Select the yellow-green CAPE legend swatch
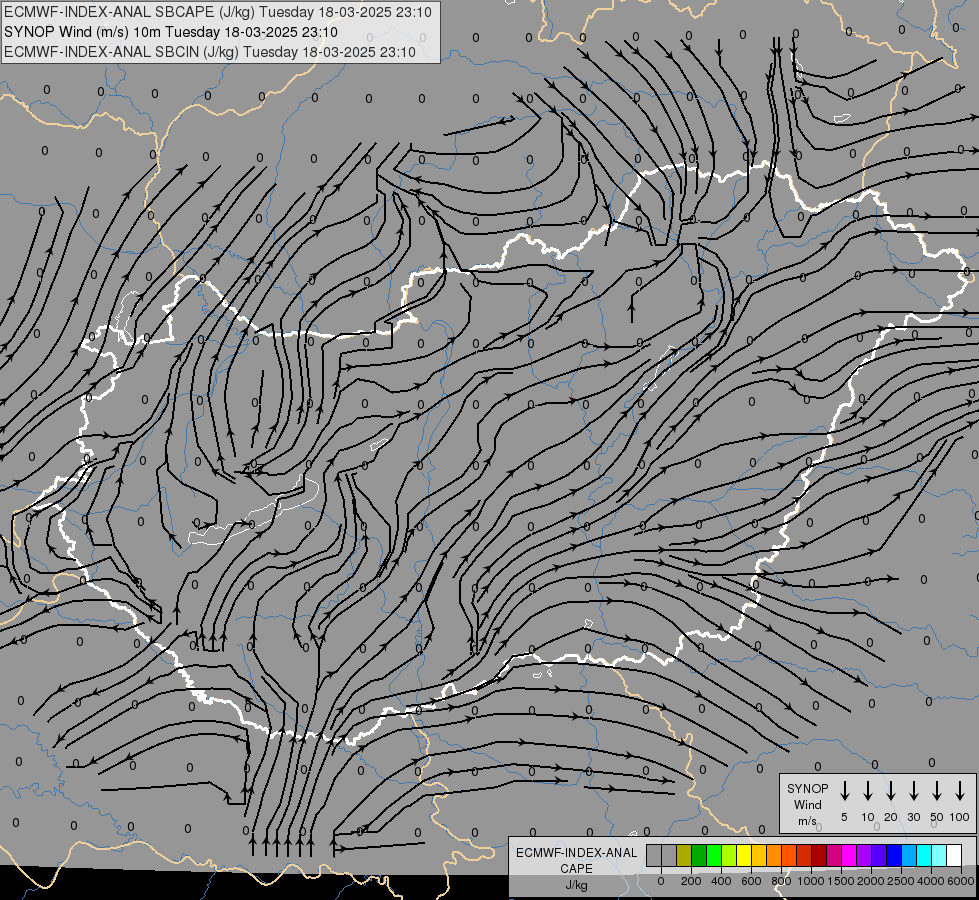Screen dimensions: 979x900 tap(729, 855)
